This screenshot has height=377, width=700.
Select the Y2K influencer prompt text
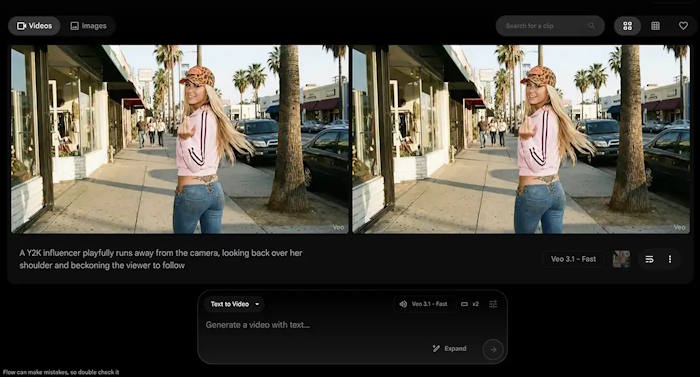pyautogui.click(x=161, y=259)
